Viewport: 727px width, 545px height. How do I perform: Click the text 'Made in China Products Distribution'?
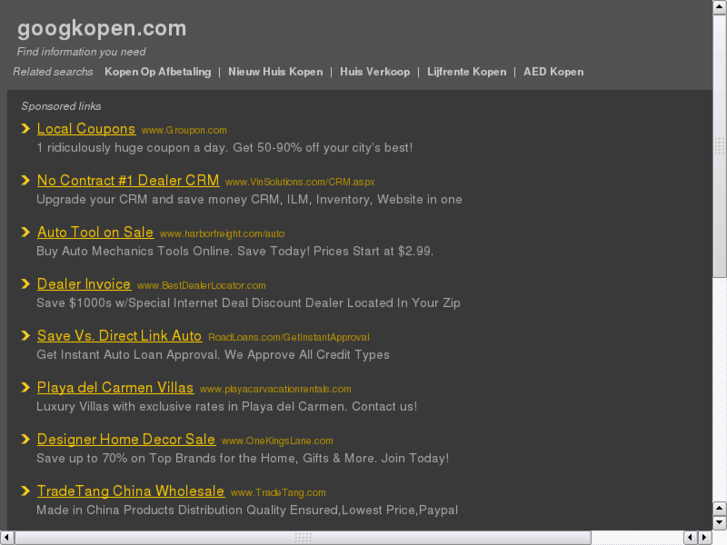click(x=140, y=510)
